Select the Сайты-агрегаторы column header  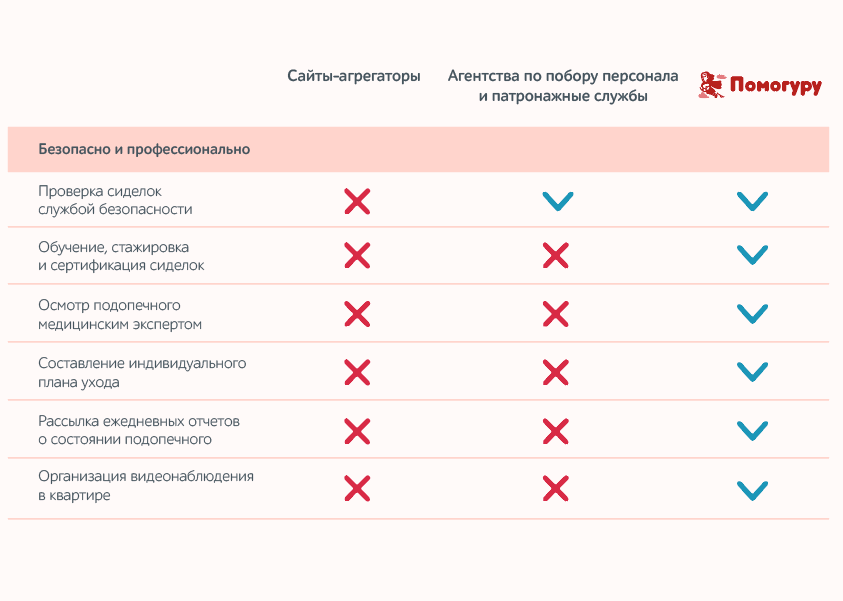354,76
